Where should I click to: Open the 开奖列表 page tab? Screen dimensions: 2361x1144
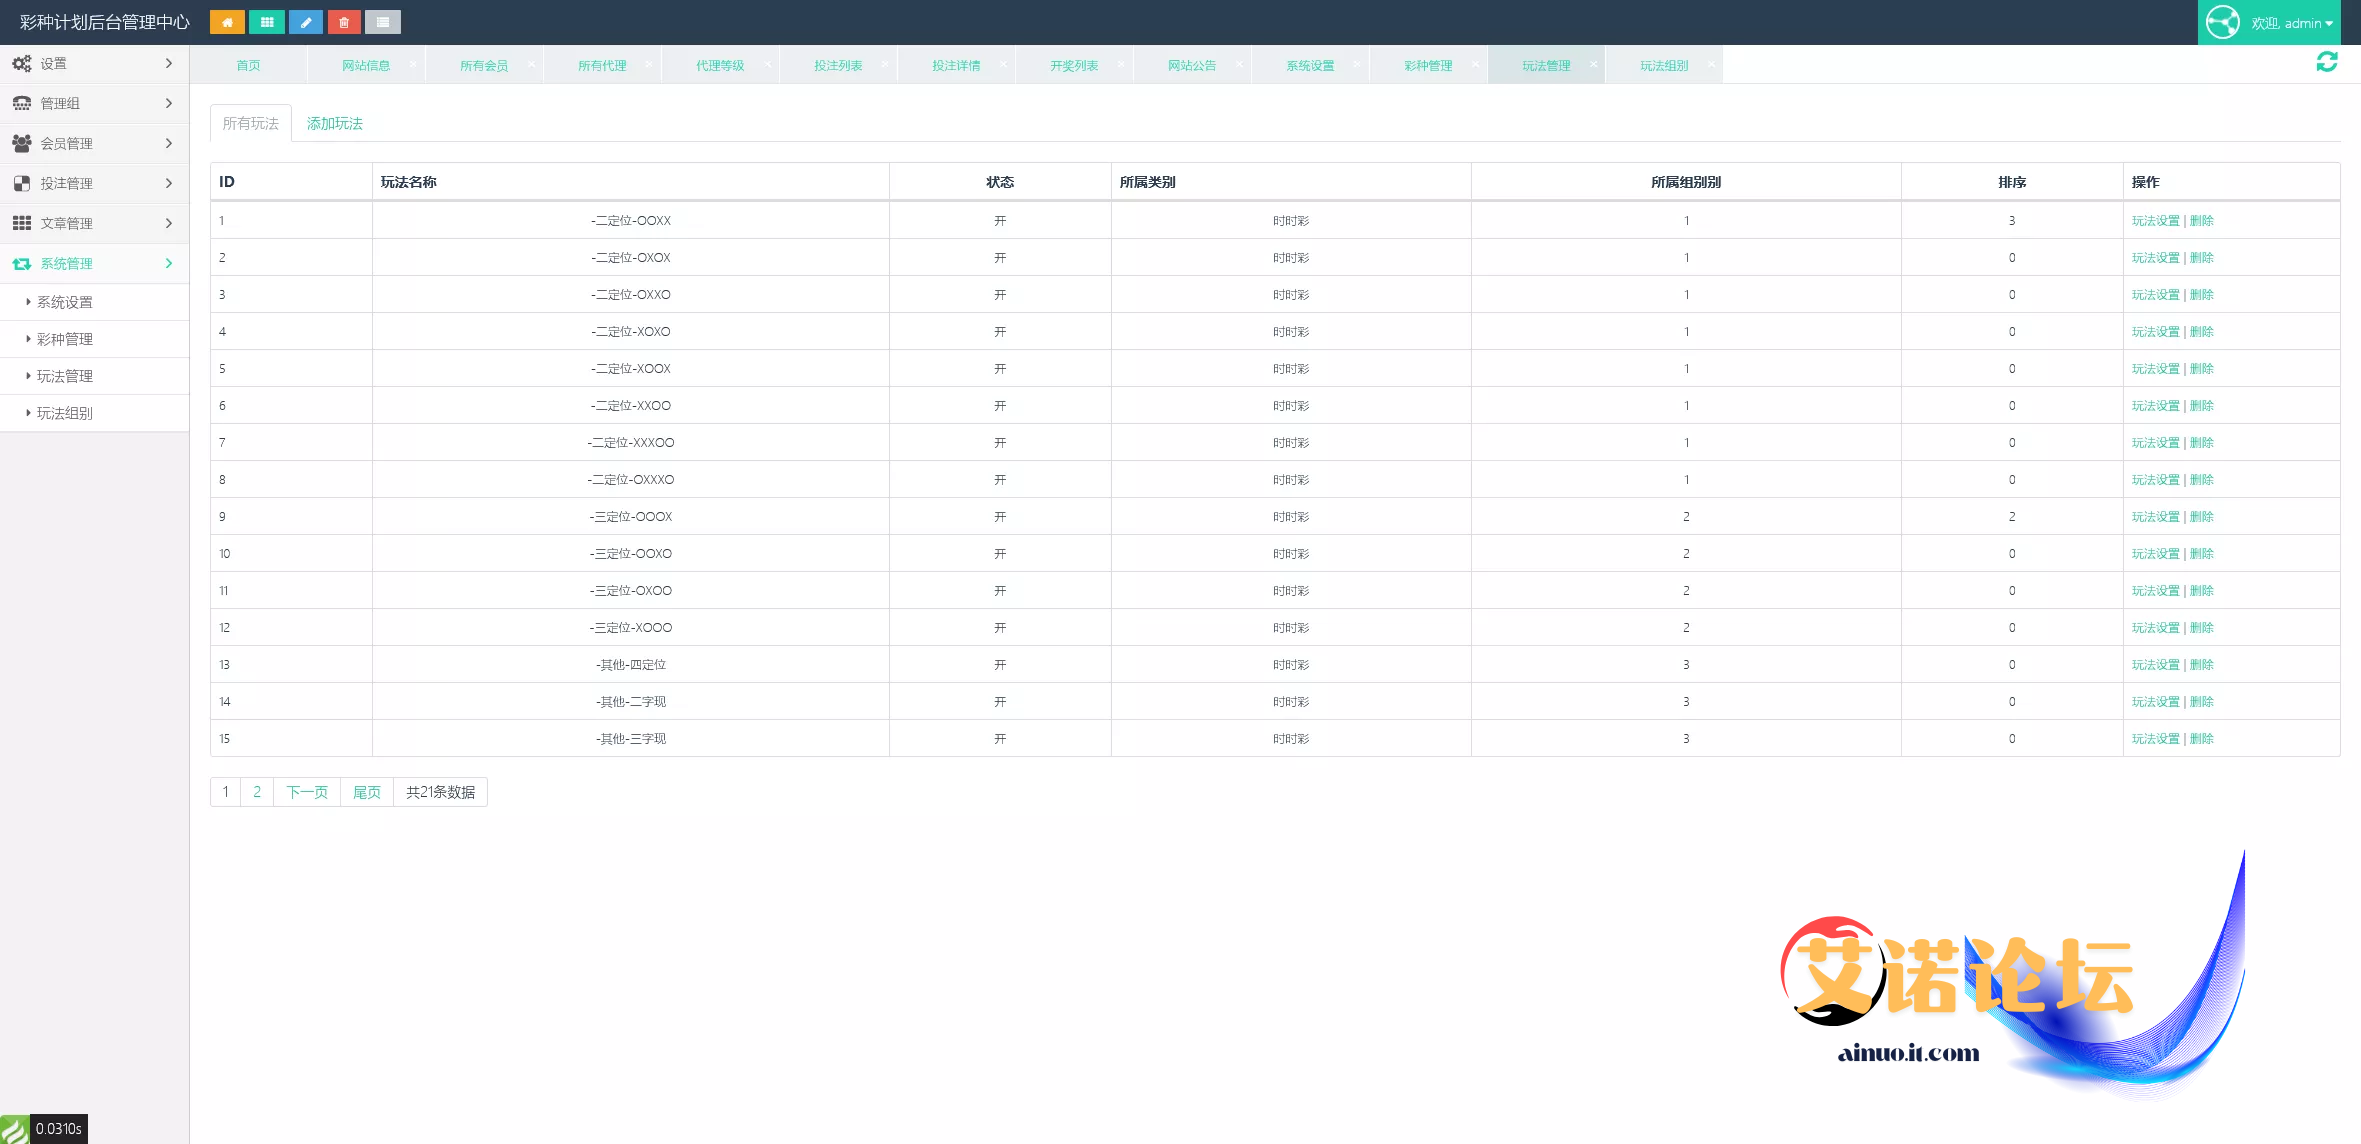[x=1073, y=66]
